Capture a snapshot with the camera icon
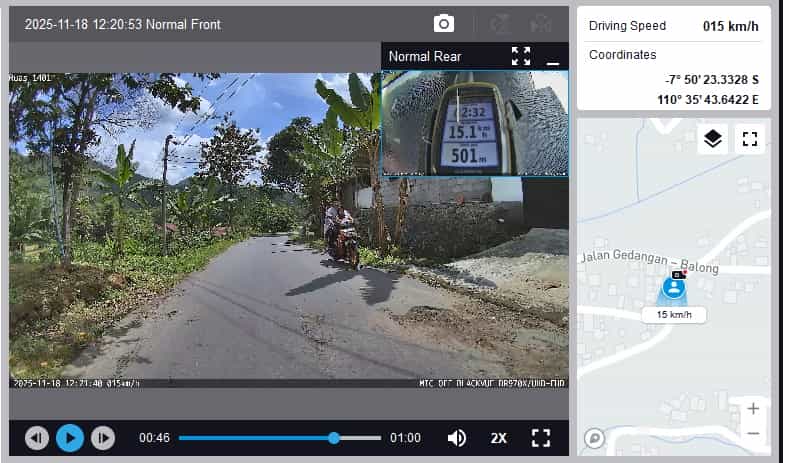 click(x=444, y=24)
